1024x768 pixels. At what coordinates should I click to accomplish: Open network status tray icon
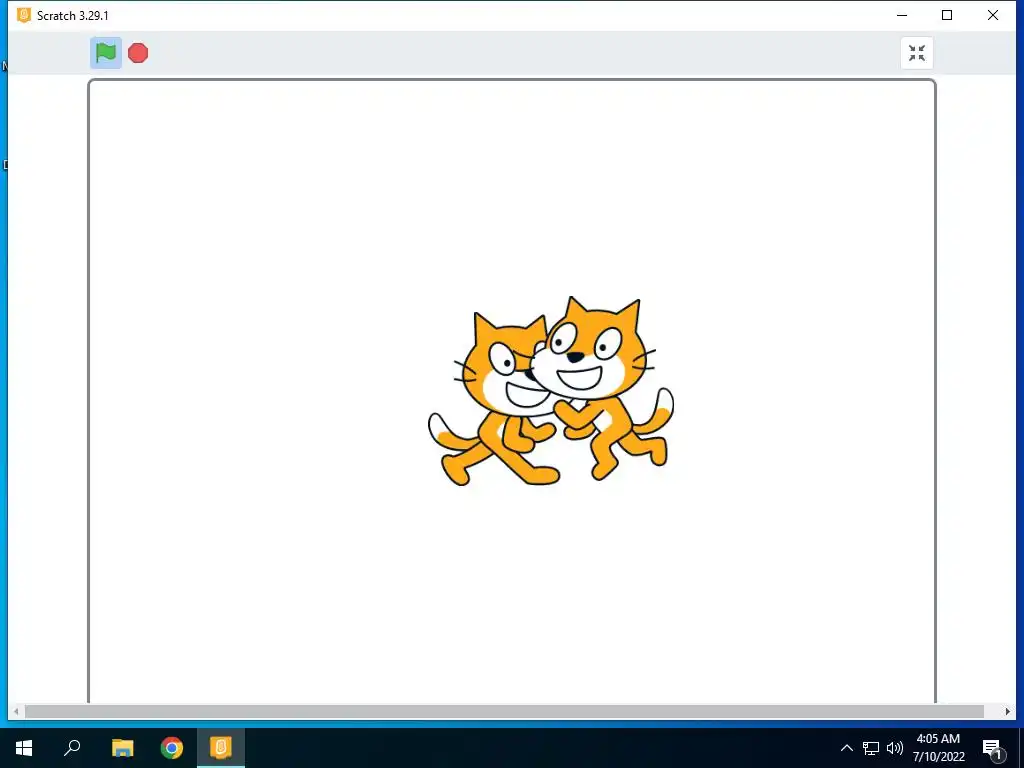(x=871, y=748)
